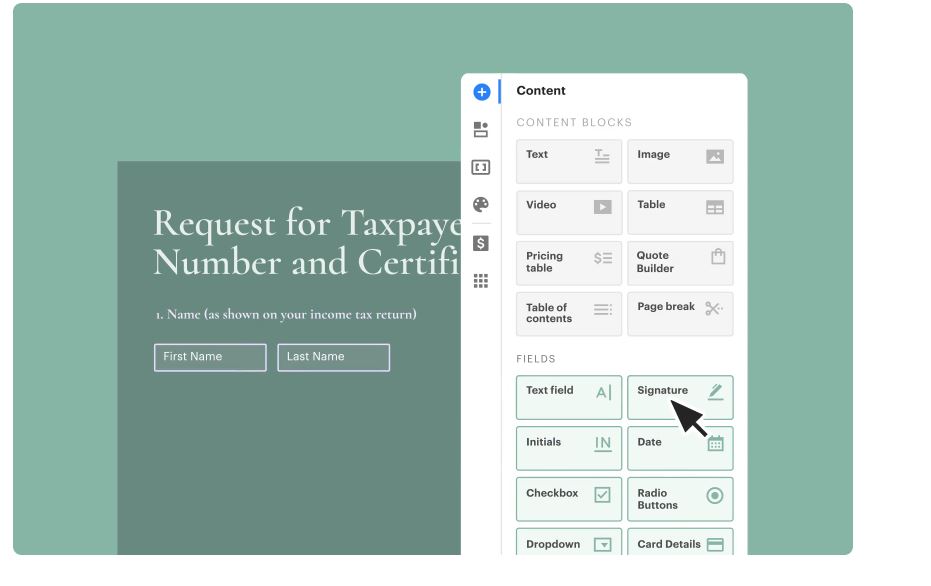Select the Card Details field tile
Image resolution: width=931 pixels, height=586 pixels.
pos(680,542)
